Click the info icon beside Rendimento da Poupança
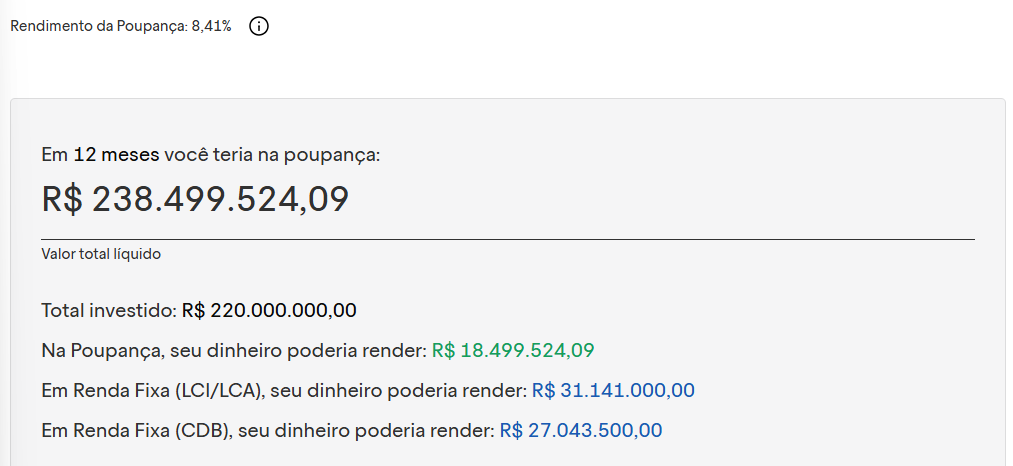Image resolution: width=1013 pixels, height=466 pixels. point(258,26)
